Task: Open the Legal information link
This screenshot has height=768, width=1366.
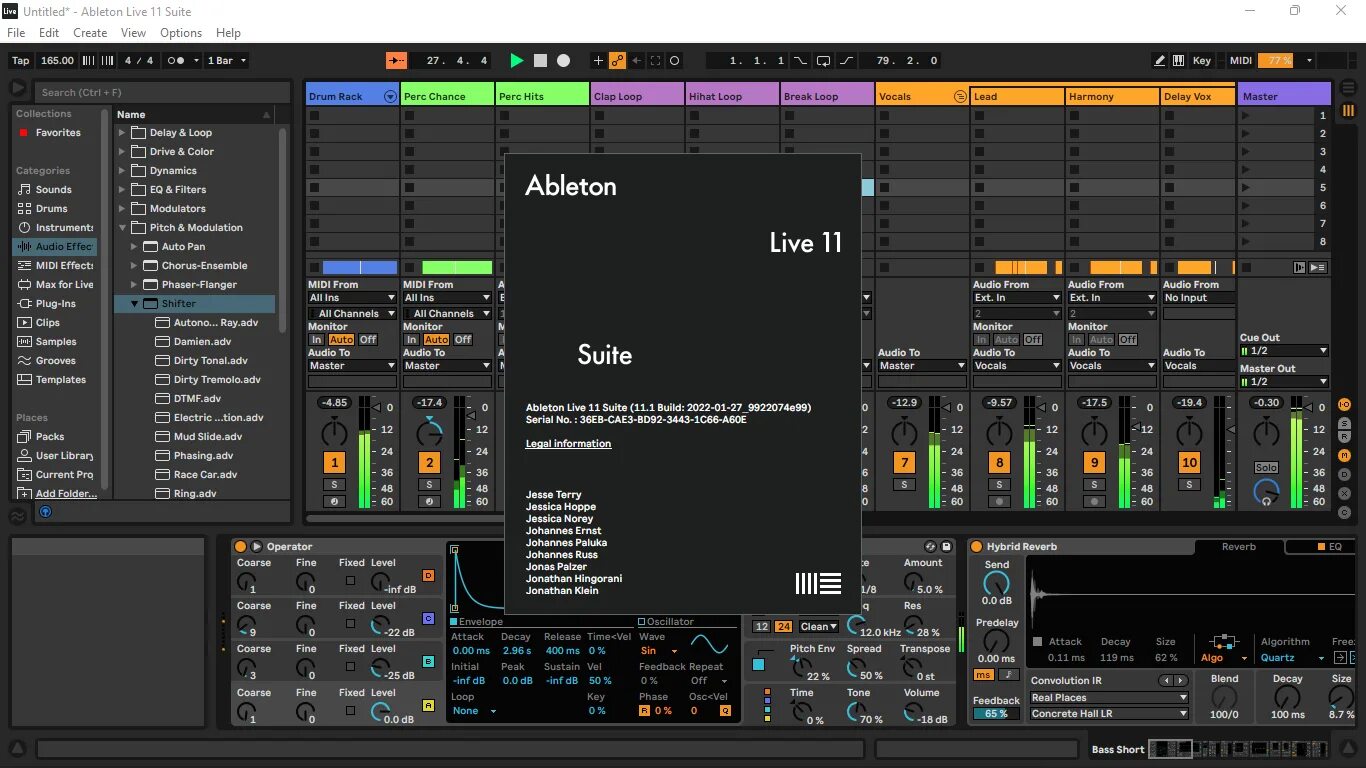Action: (x=568, y=443)
